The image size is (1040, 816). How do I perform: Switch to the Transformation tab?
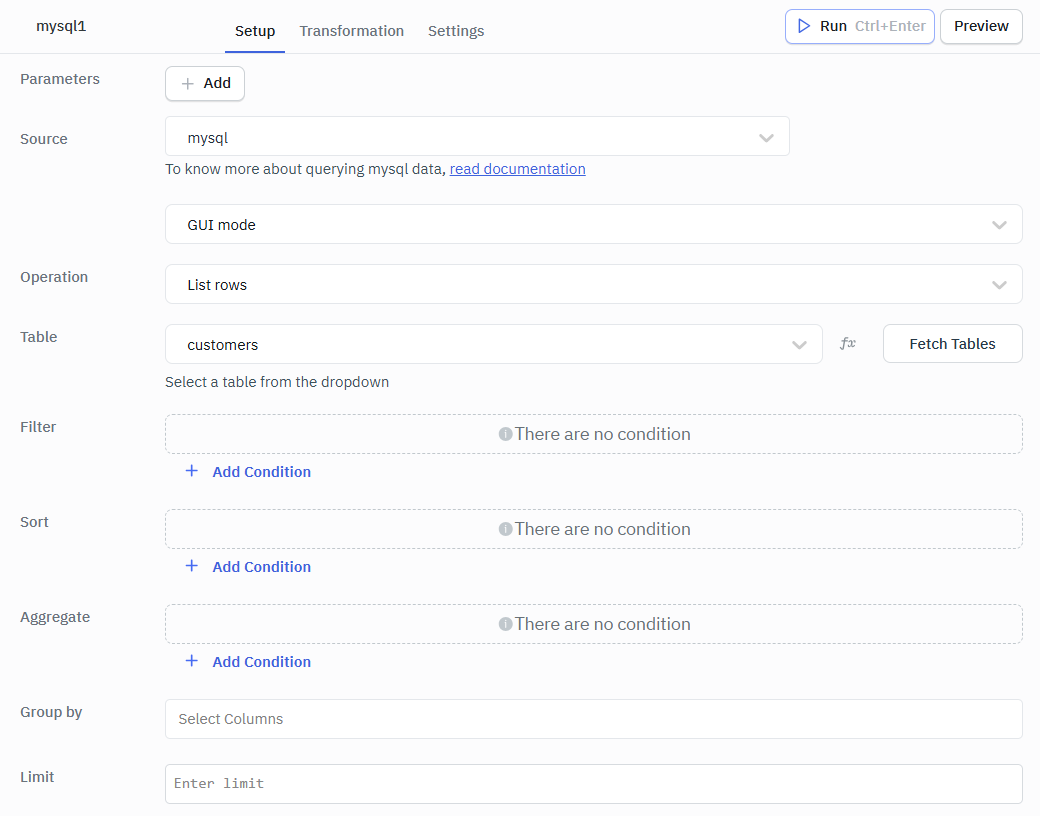(x=351, y=31)
